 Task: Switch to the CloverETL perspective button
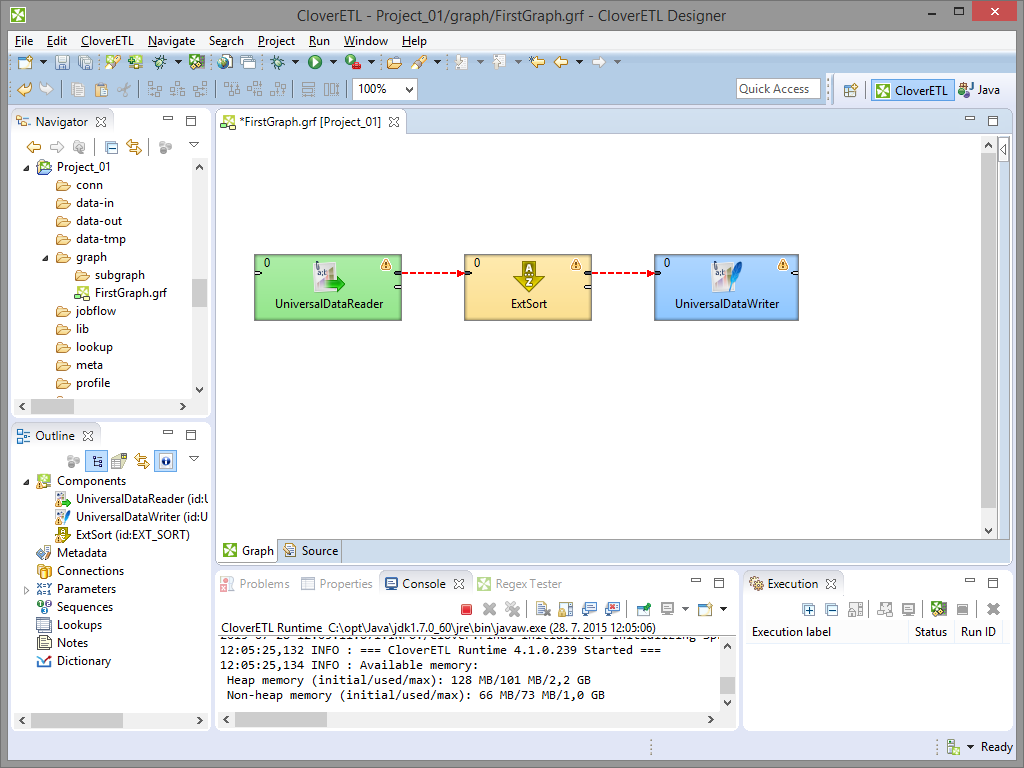click(911, 90)
